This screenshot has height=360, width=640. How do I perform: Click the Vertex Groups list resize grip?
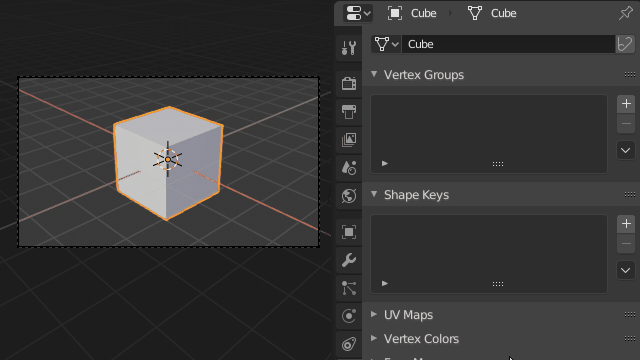pos(498,164)
